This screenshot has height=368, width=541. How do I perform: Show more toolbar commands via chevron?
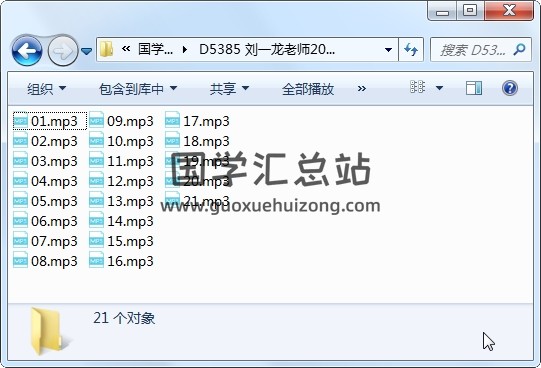[x=362, y=89]
